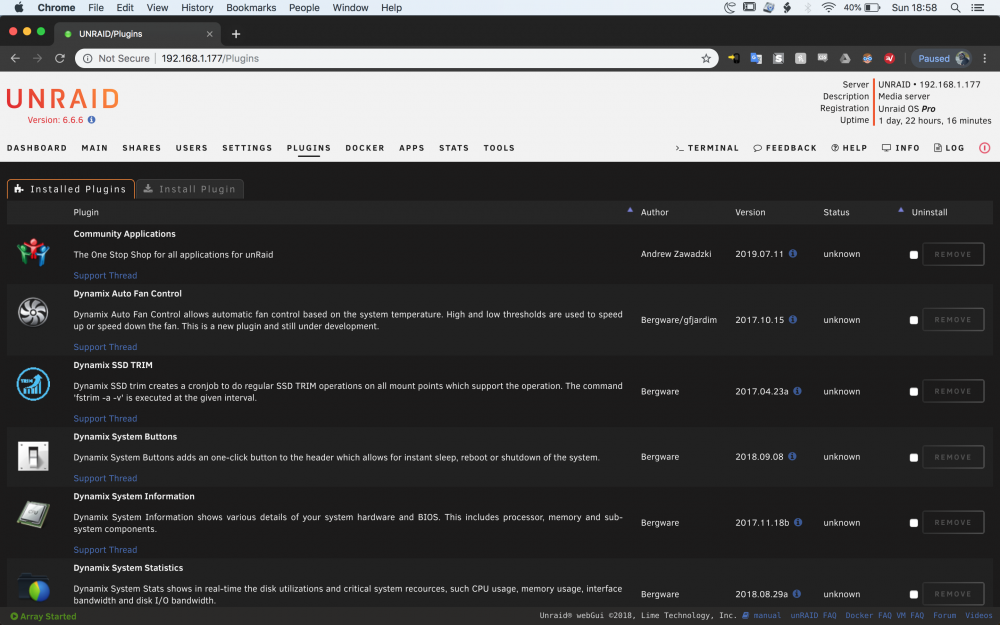Open Chrome's Bookmarks menu

pyautogui.click(x=251, y=8)
